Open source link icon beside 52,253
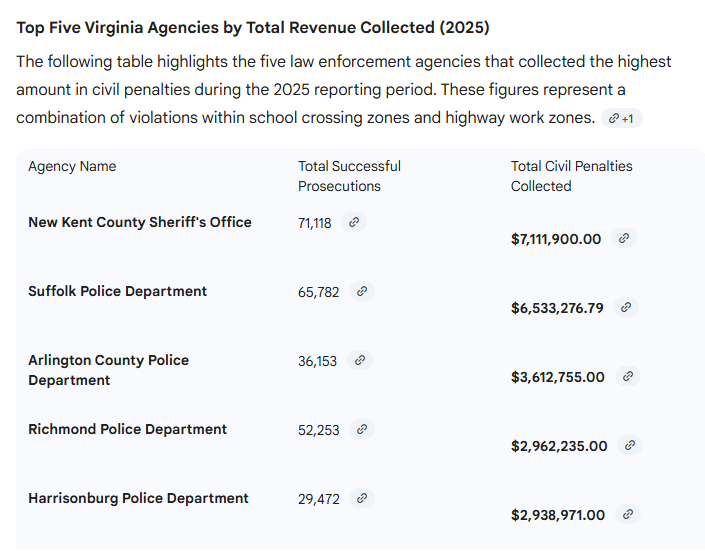The width and height of the screenshot is (705, 552). coord(362,430)
